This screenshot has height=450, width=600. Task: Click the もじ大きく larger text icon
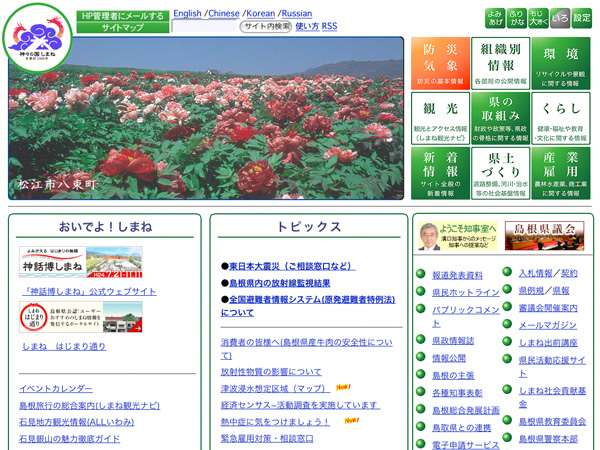pyautogui.click(x=538, y=17)
